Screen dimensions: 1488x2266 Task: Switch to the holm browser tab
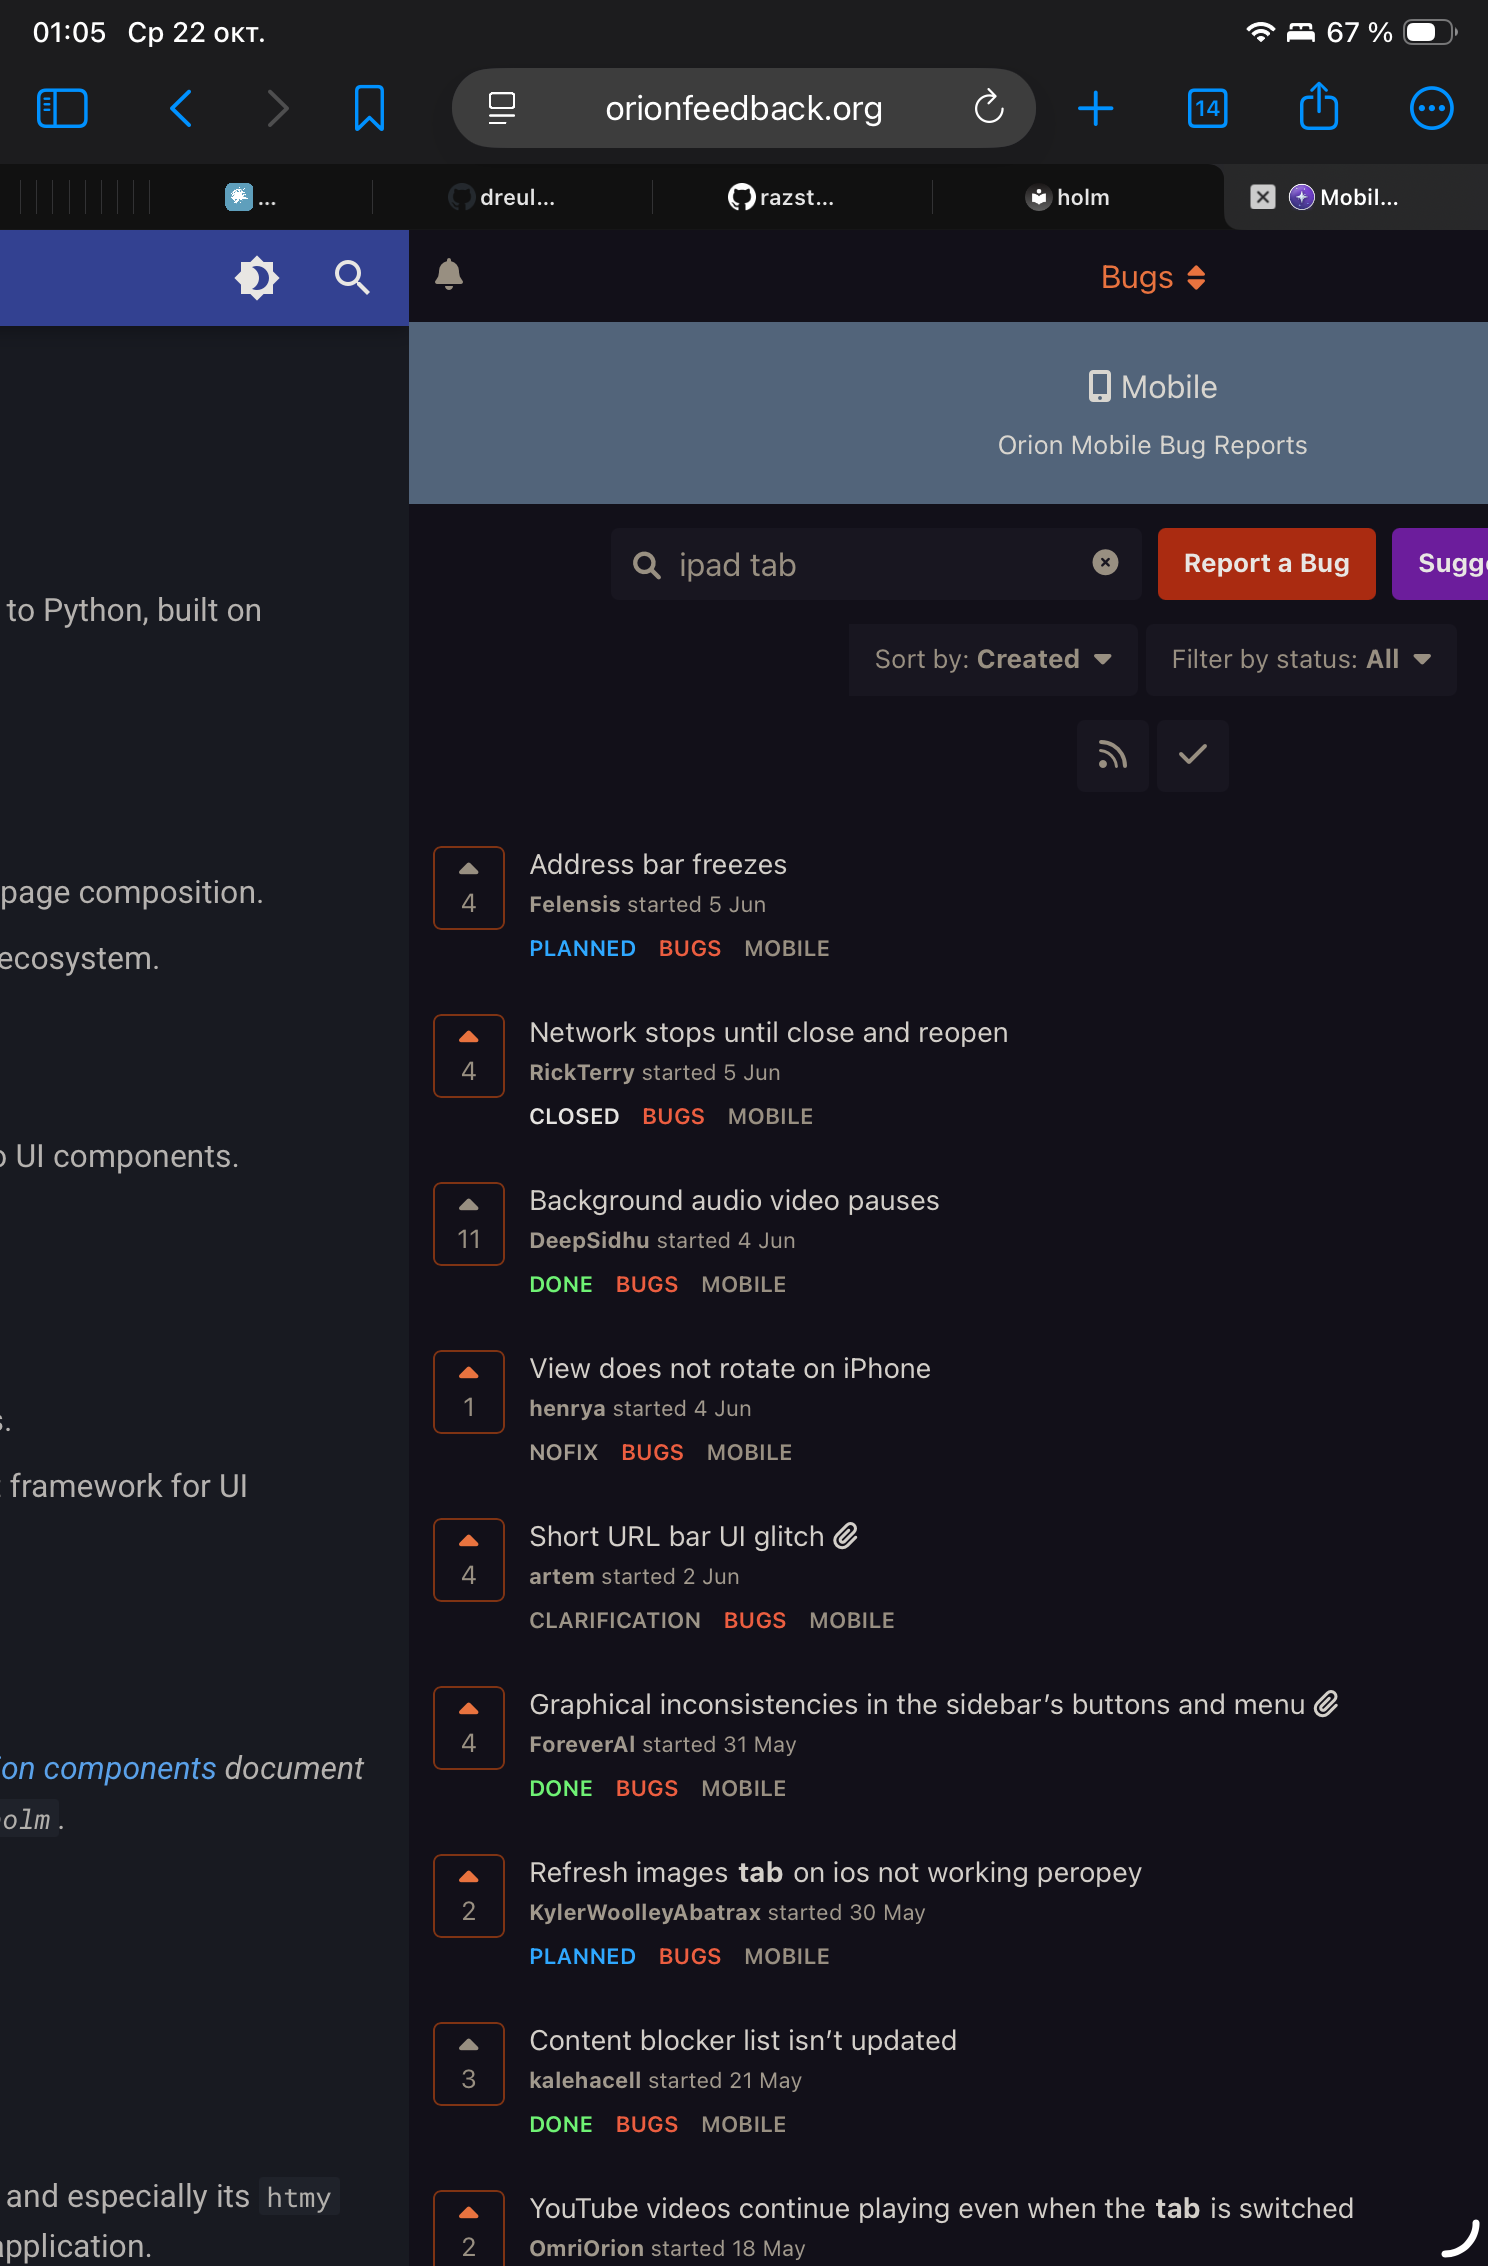pos(1068,197)
